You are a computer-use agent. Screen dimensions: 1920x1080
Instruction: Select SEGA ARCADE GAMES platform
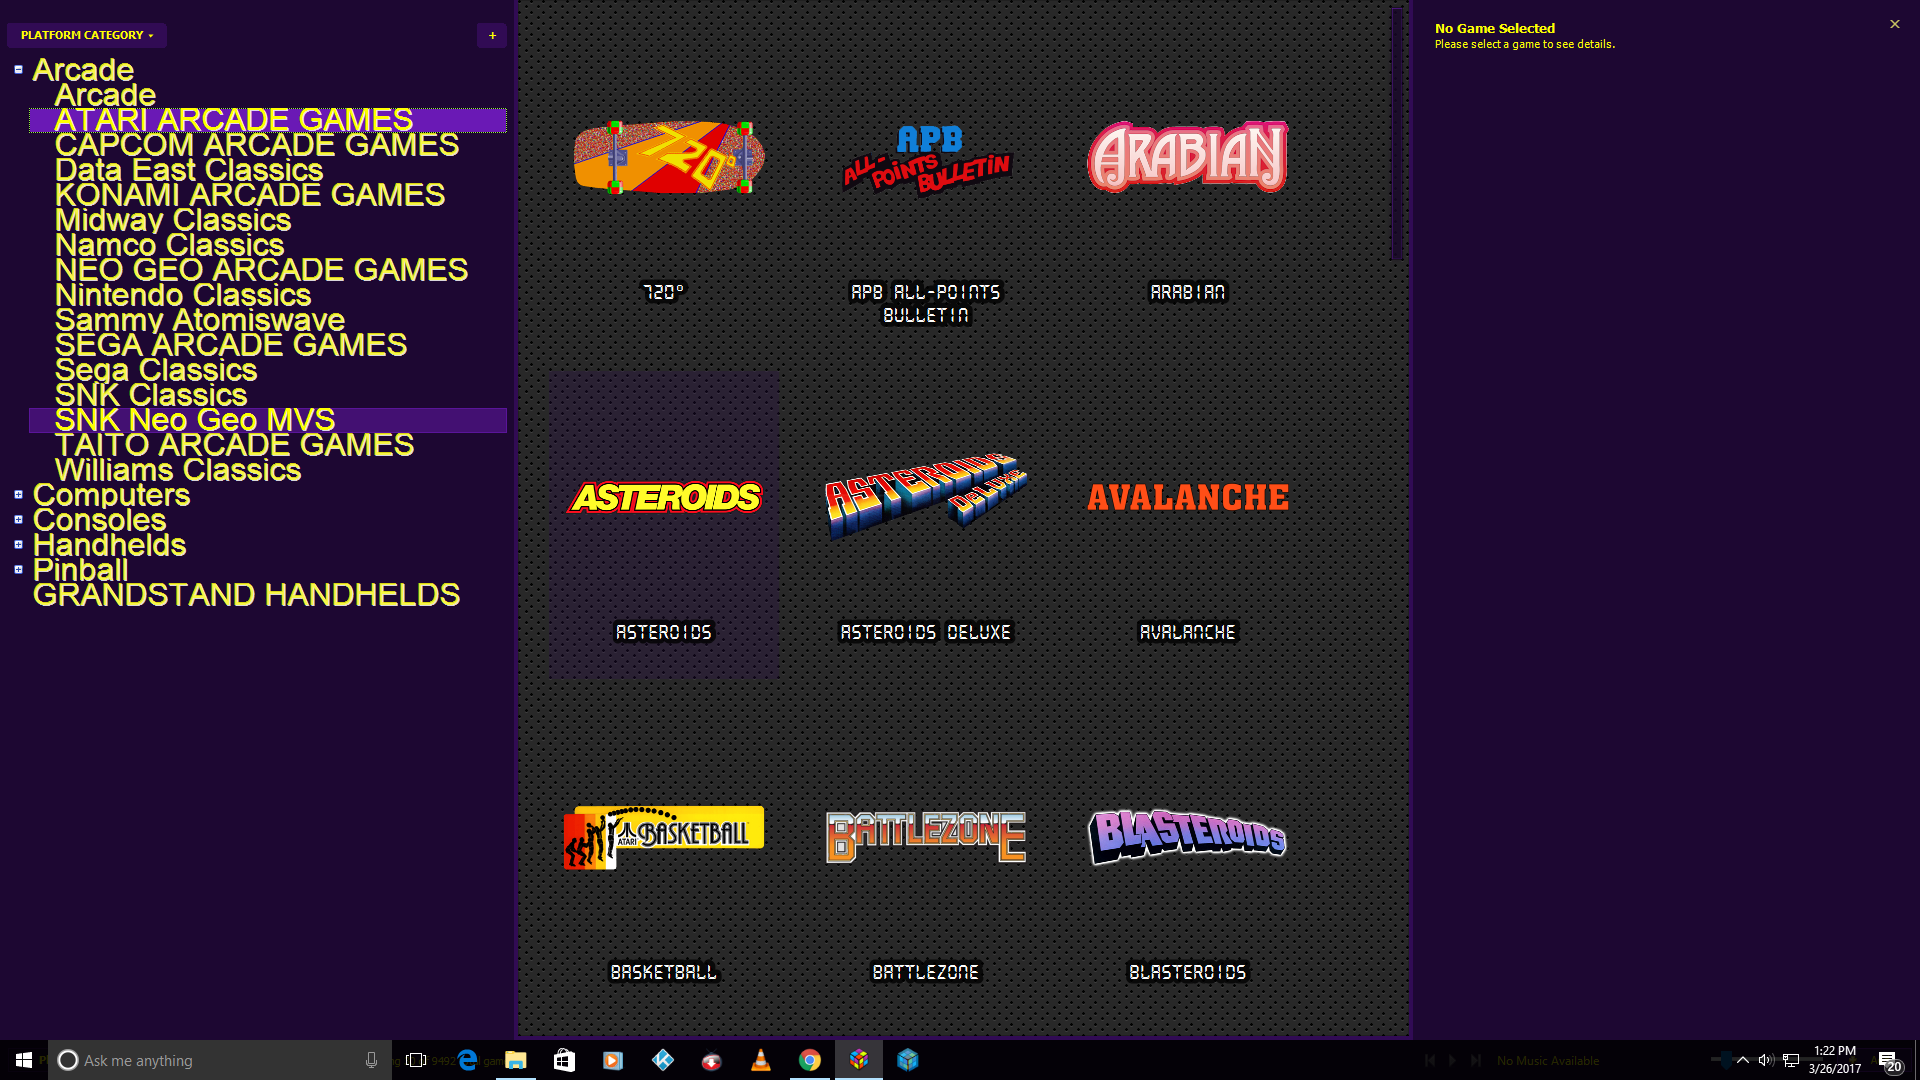coord(231,345)
